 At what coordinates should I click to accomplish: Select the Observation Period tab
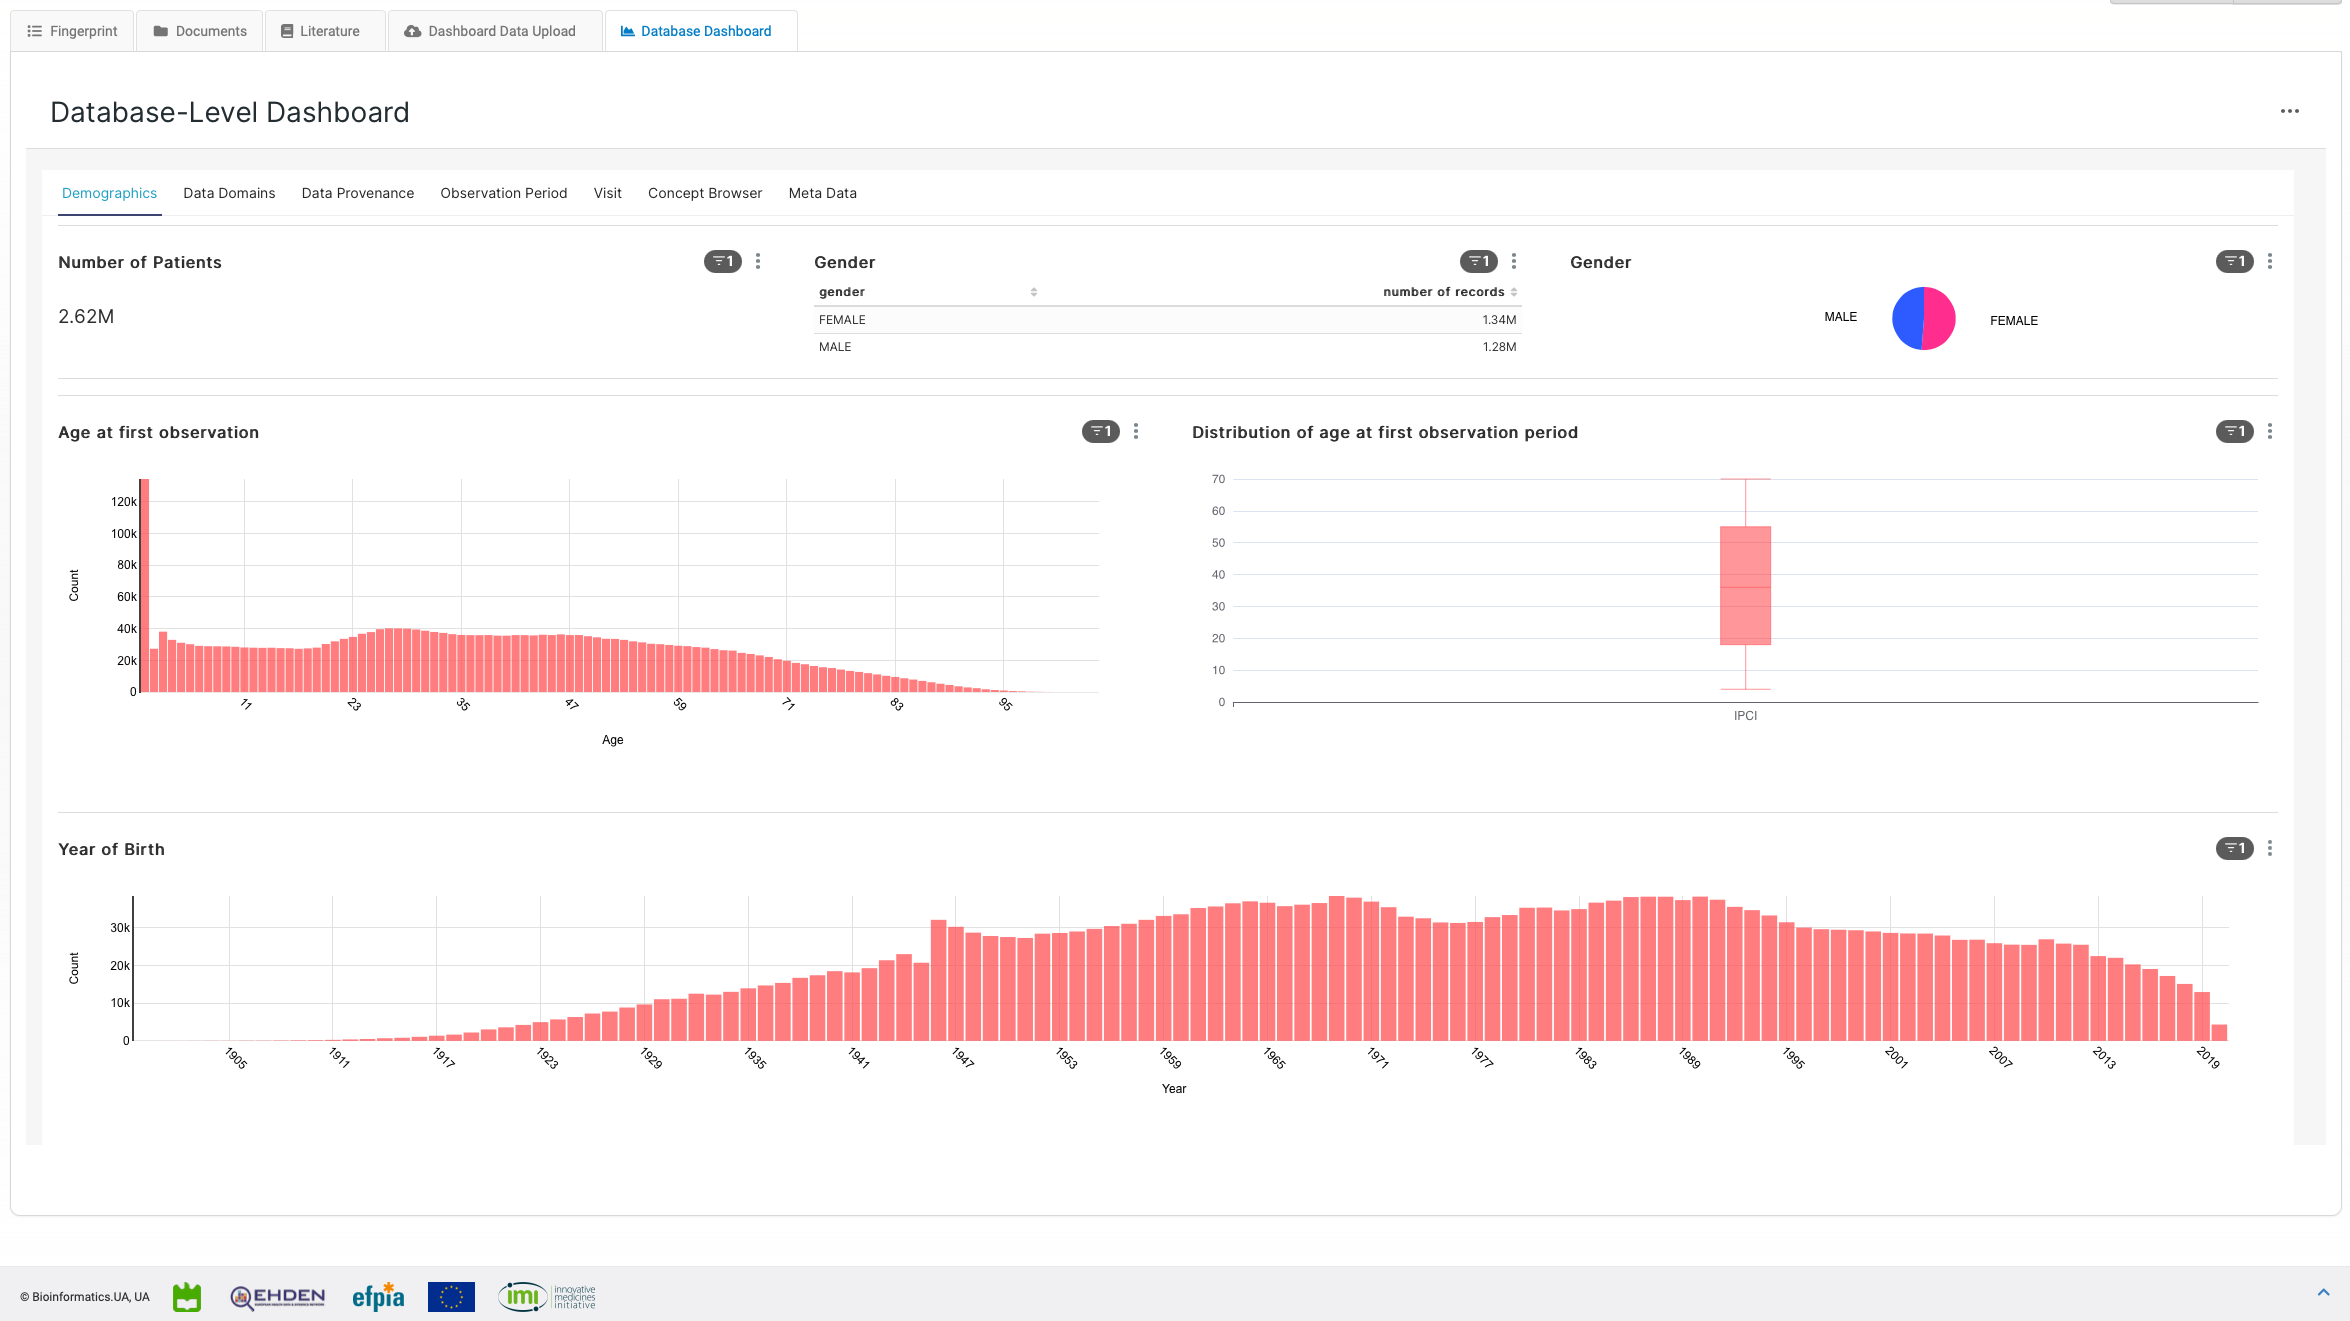[x=503, y=193]
